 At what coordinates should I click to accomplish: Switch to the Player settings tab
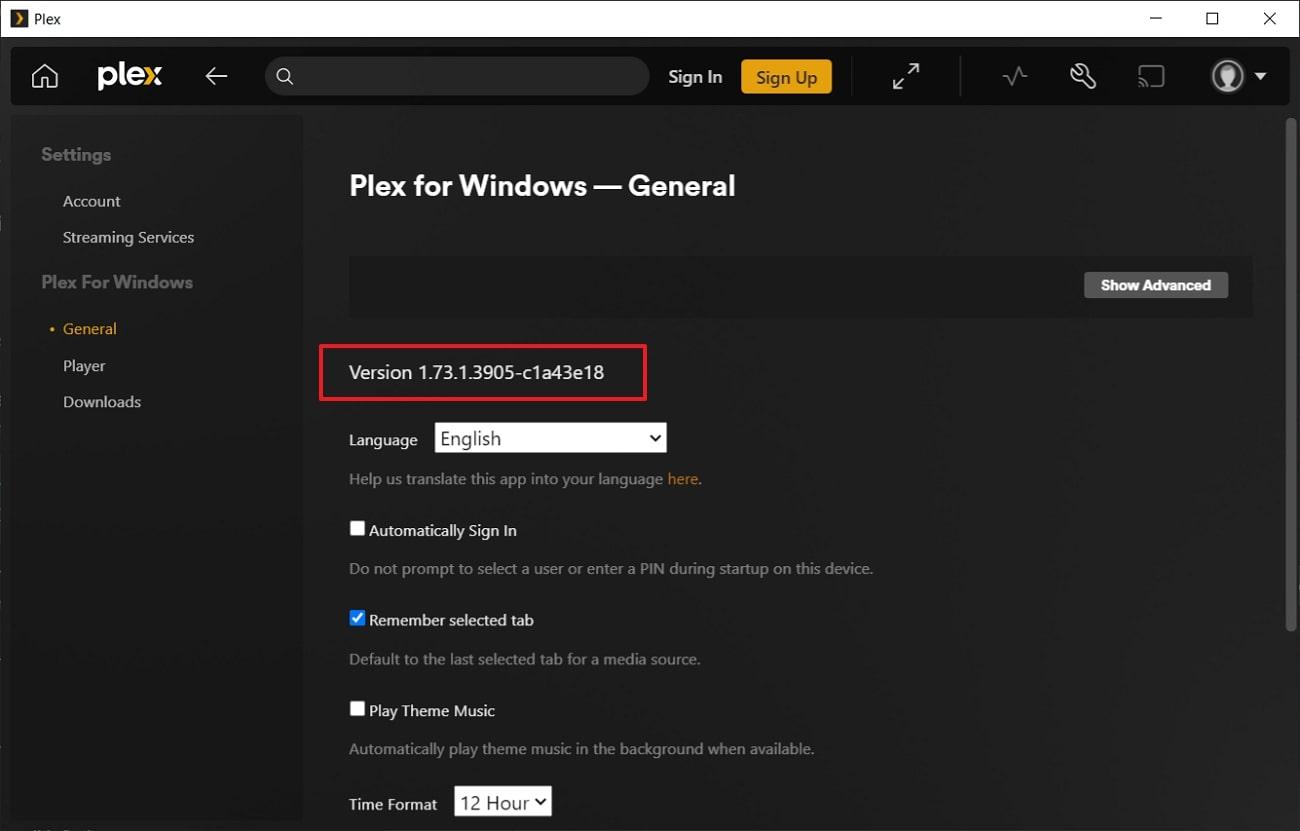coord(84,365)
